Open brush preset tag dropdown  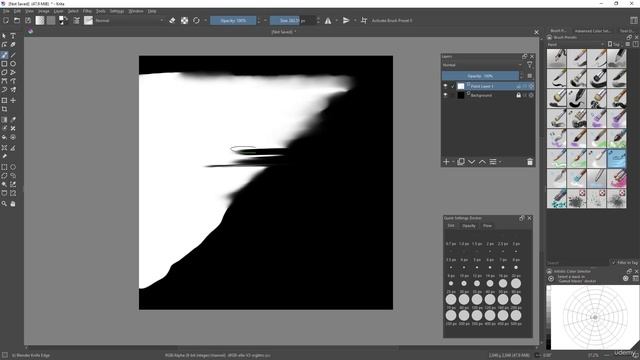coord(576,44)
